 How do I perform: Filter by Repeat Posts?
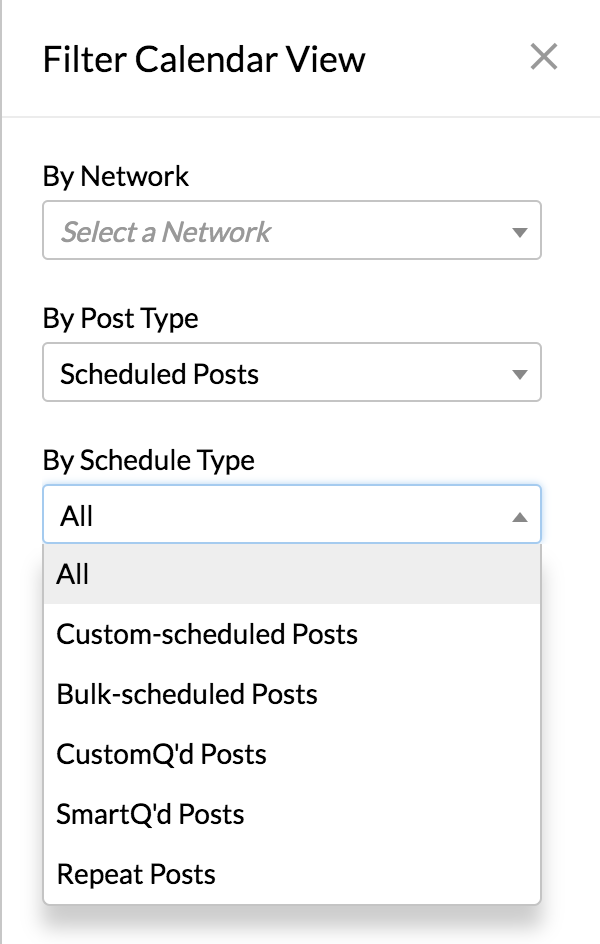point(136,874)
